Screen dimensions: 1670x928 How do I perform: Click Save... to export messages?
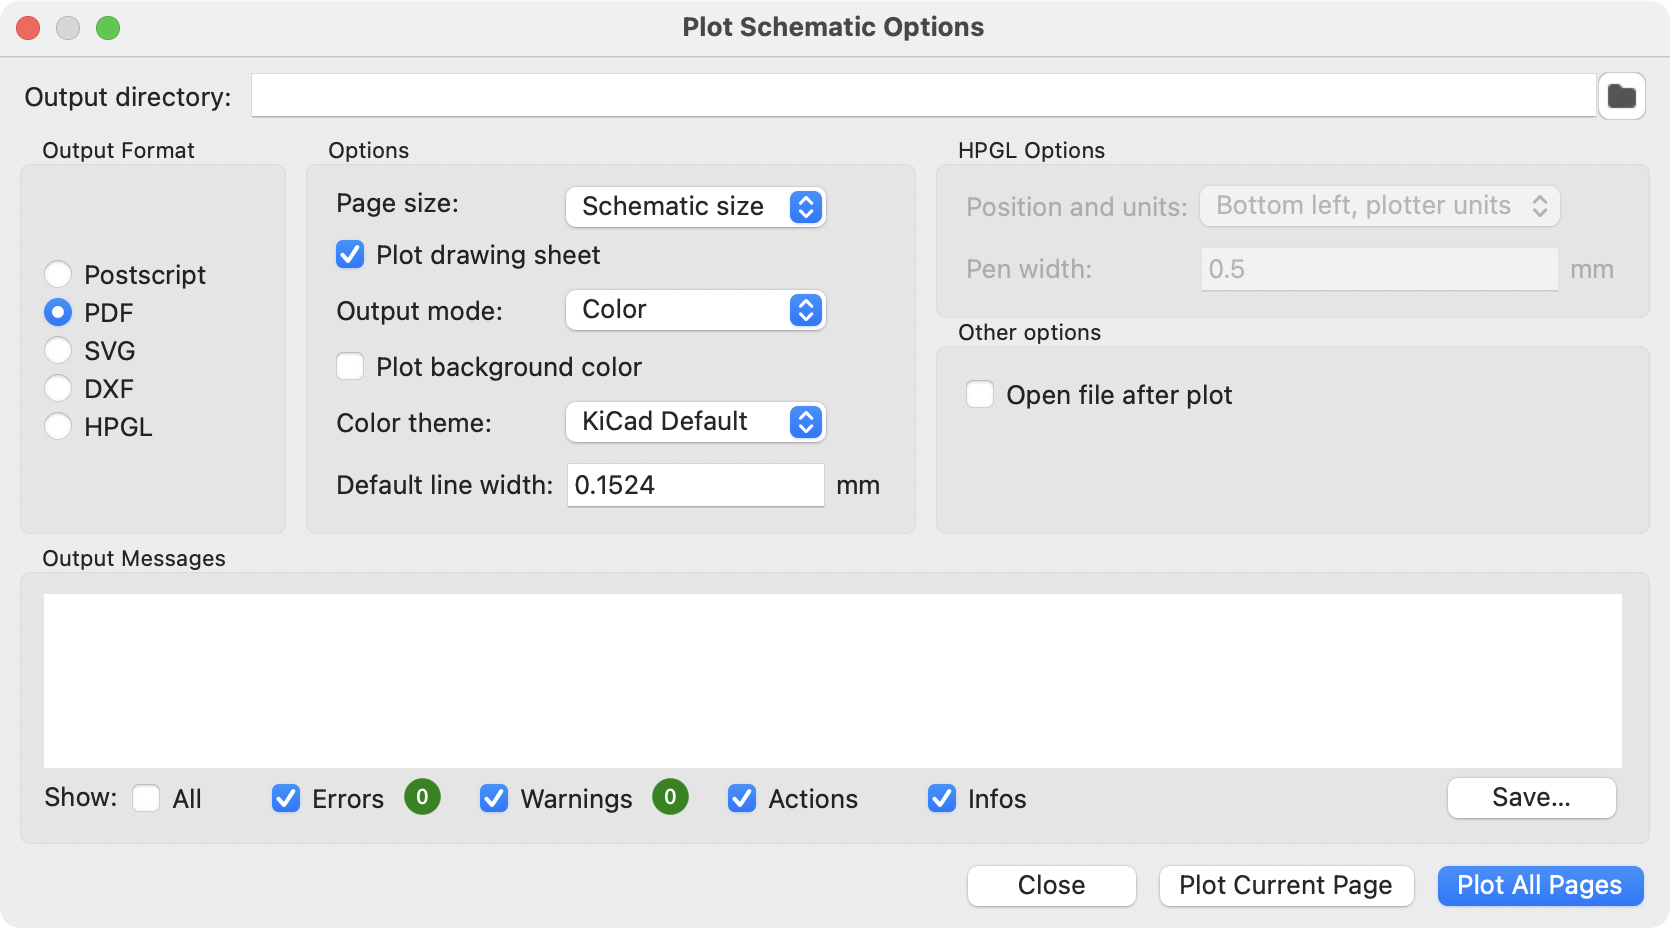point(1531,798)
